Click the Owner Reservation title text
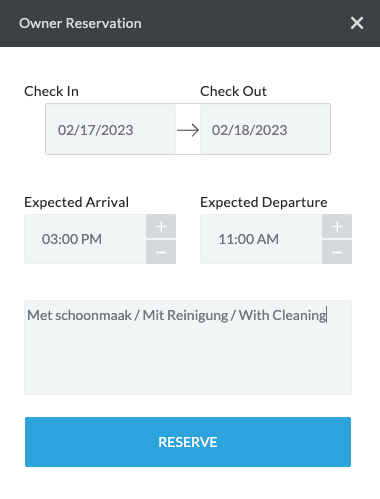Viewport: 380px width, 499px height. 80,23
